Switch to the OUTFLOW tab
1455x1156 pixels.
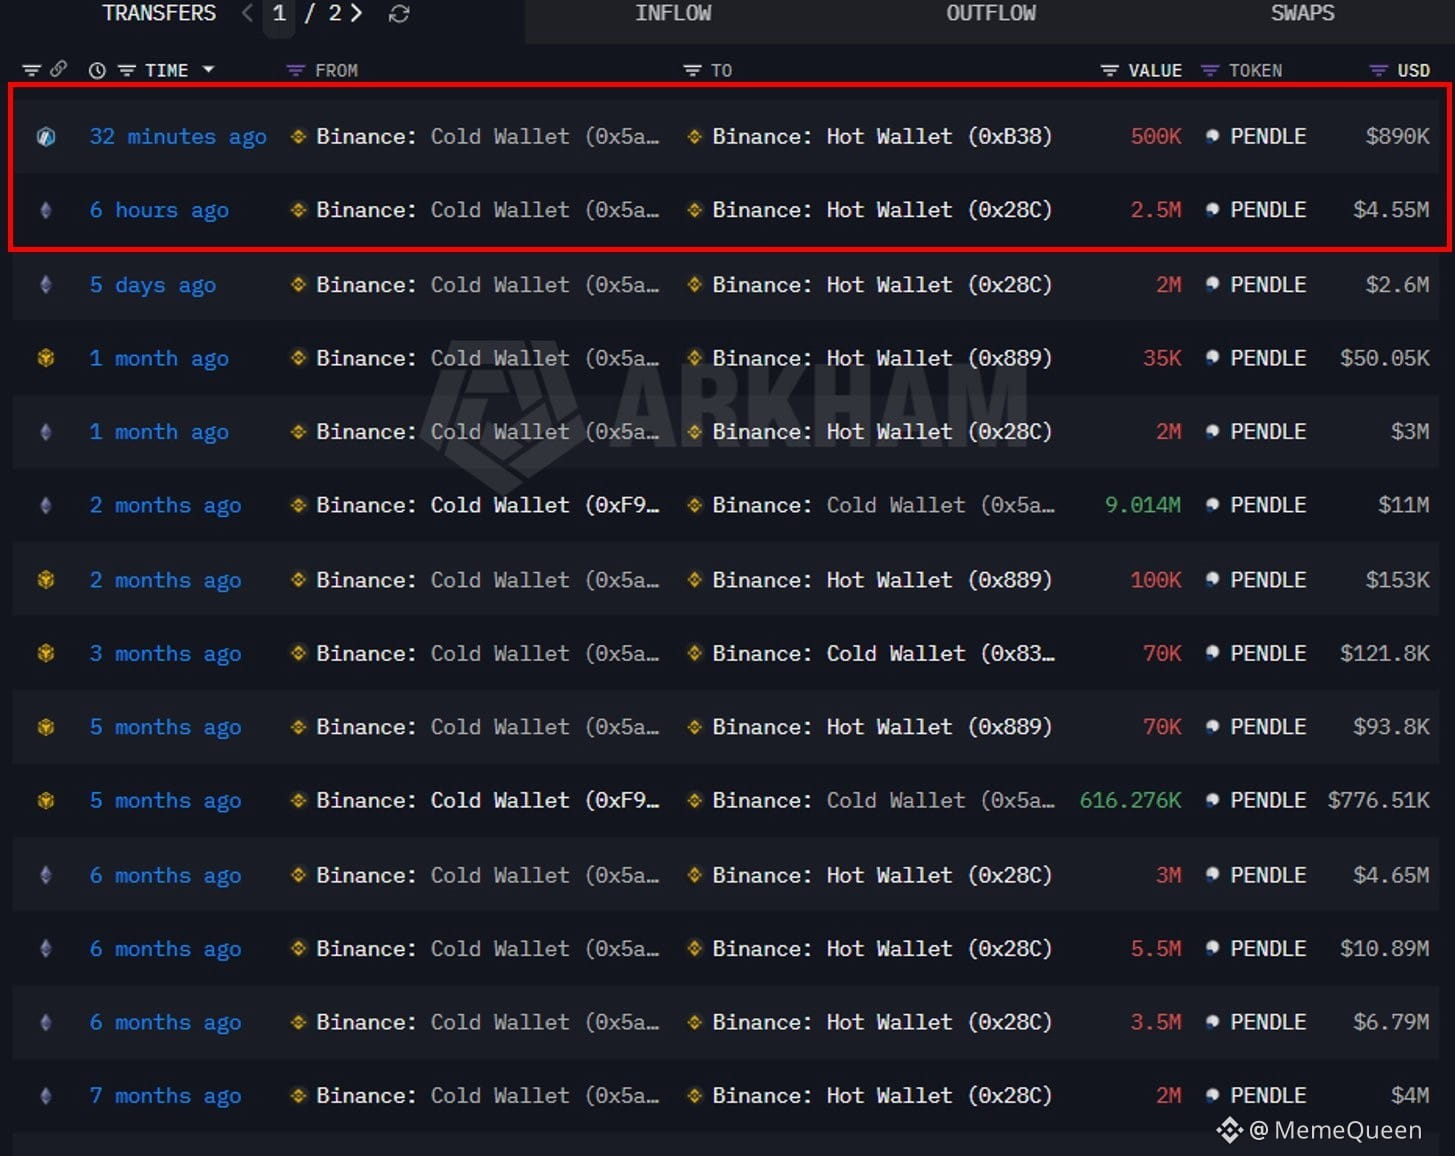(991, 14)
